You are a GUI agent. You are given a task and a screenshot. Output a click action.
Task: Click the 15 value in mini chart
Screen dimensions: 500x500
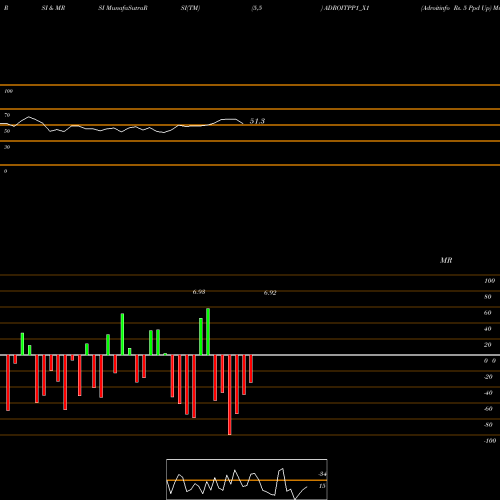[322, 486]
